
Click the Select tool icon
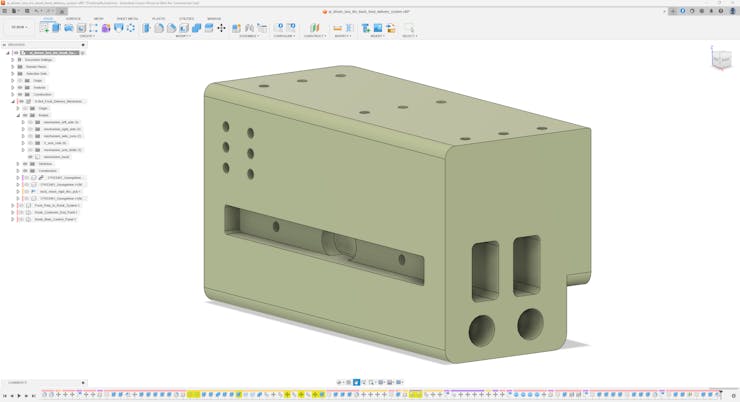[x=408, y=28]
